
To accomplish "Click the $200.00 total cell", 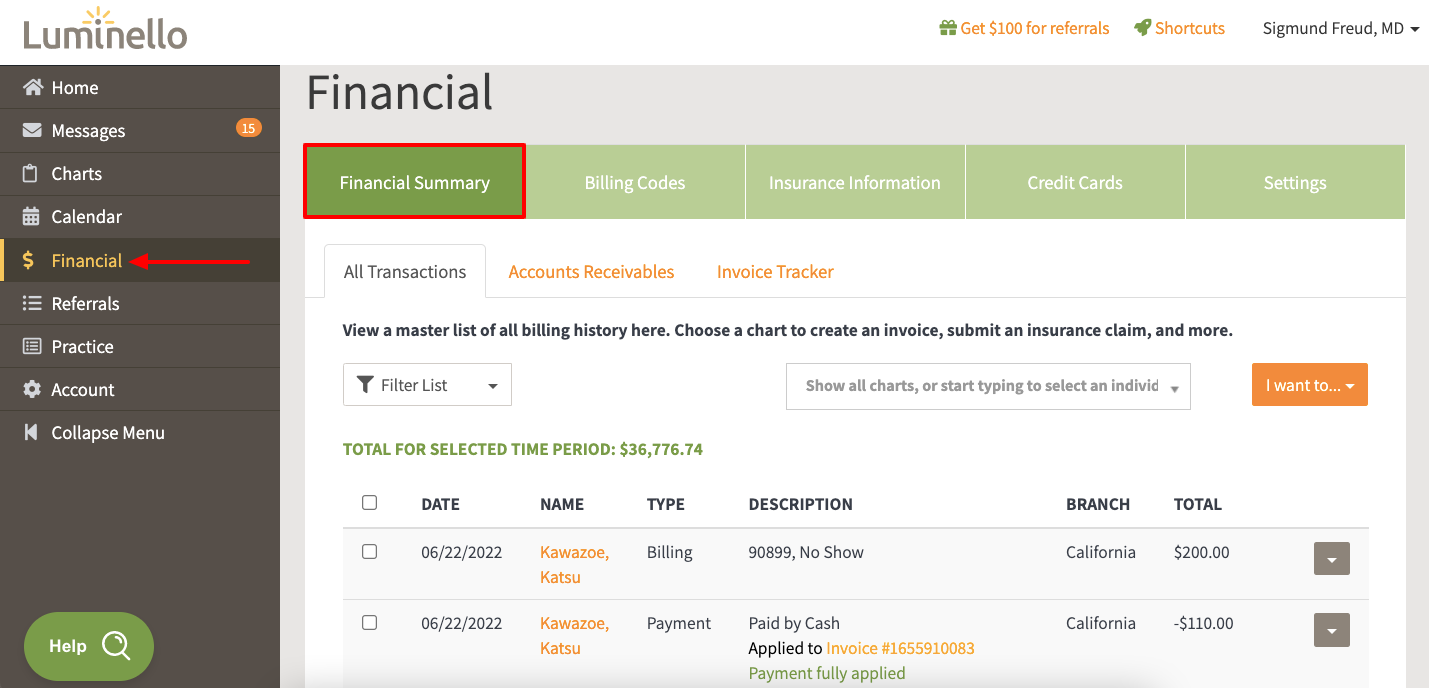I will click(x=1202, y=552).
